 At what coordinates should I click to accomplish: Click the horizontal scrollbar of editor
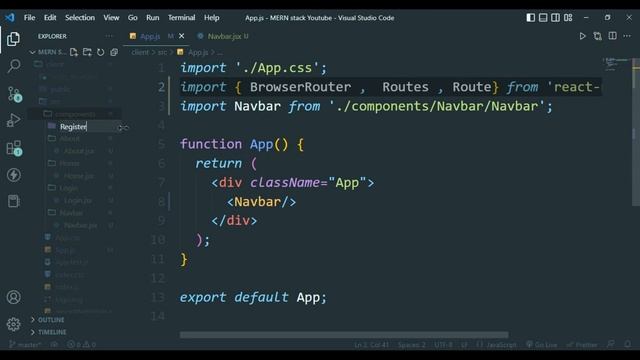(x=344, y=335)
